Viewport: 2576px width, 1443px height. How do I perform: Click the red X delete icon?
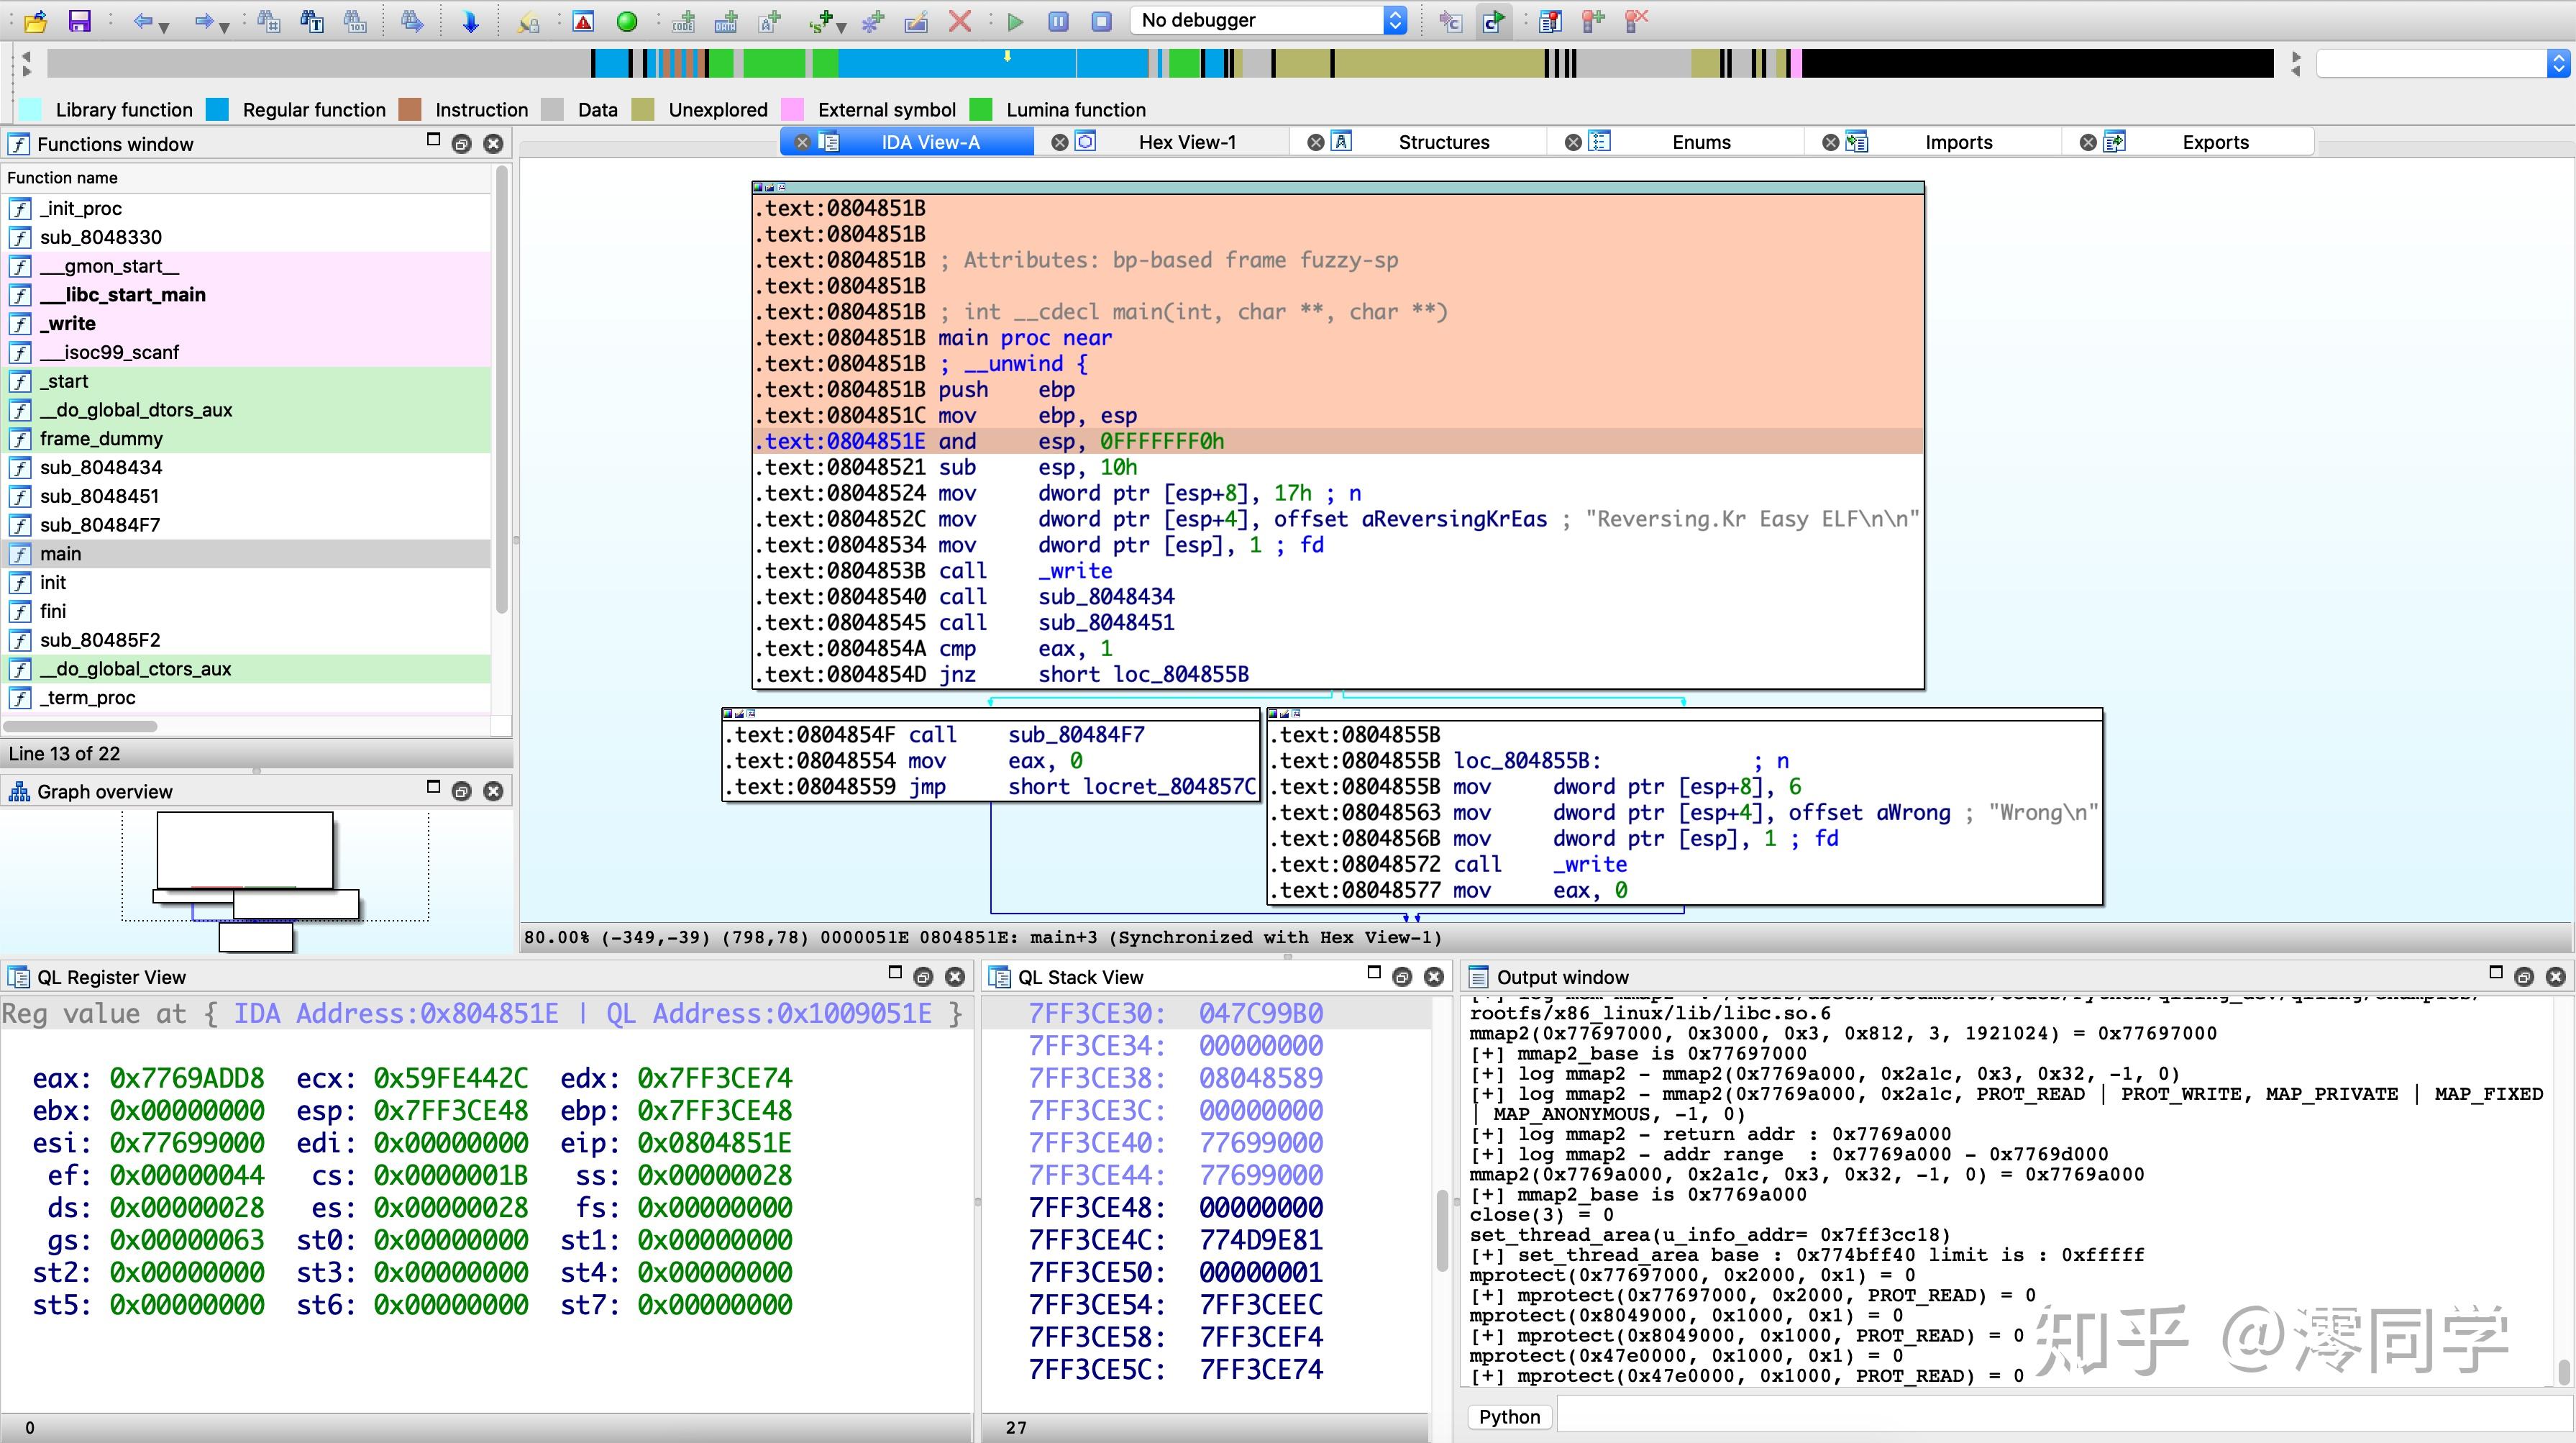tap(959, 21)
